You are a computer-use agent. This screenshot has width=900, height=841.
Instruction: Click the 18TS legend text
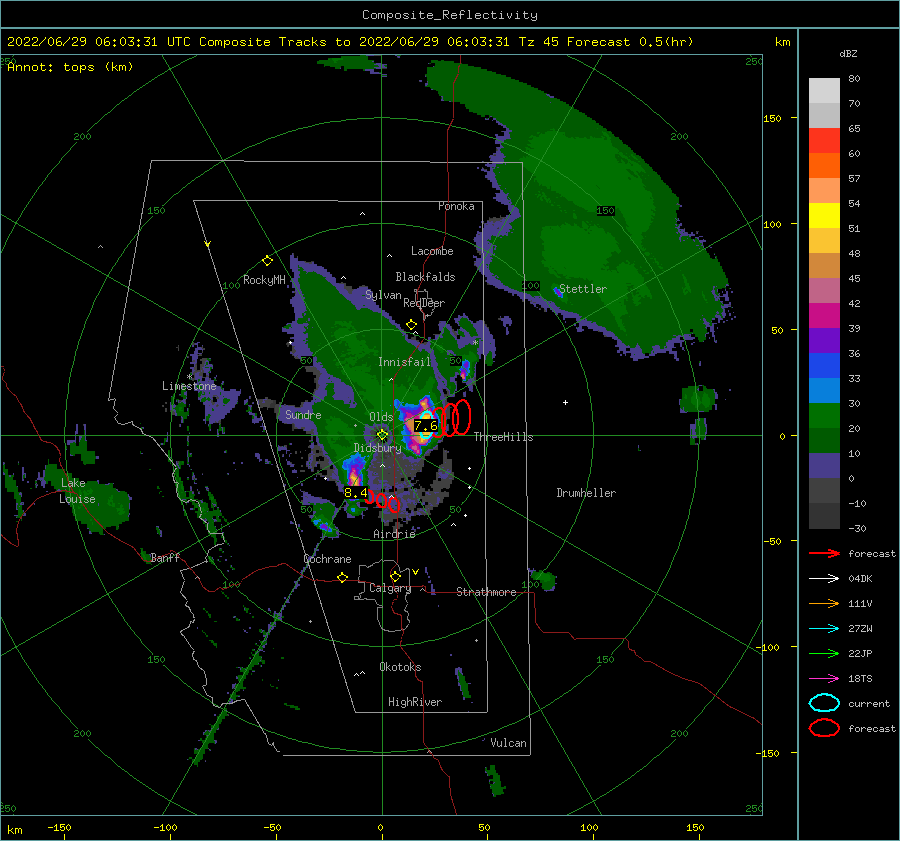click(x=860, y=679)
